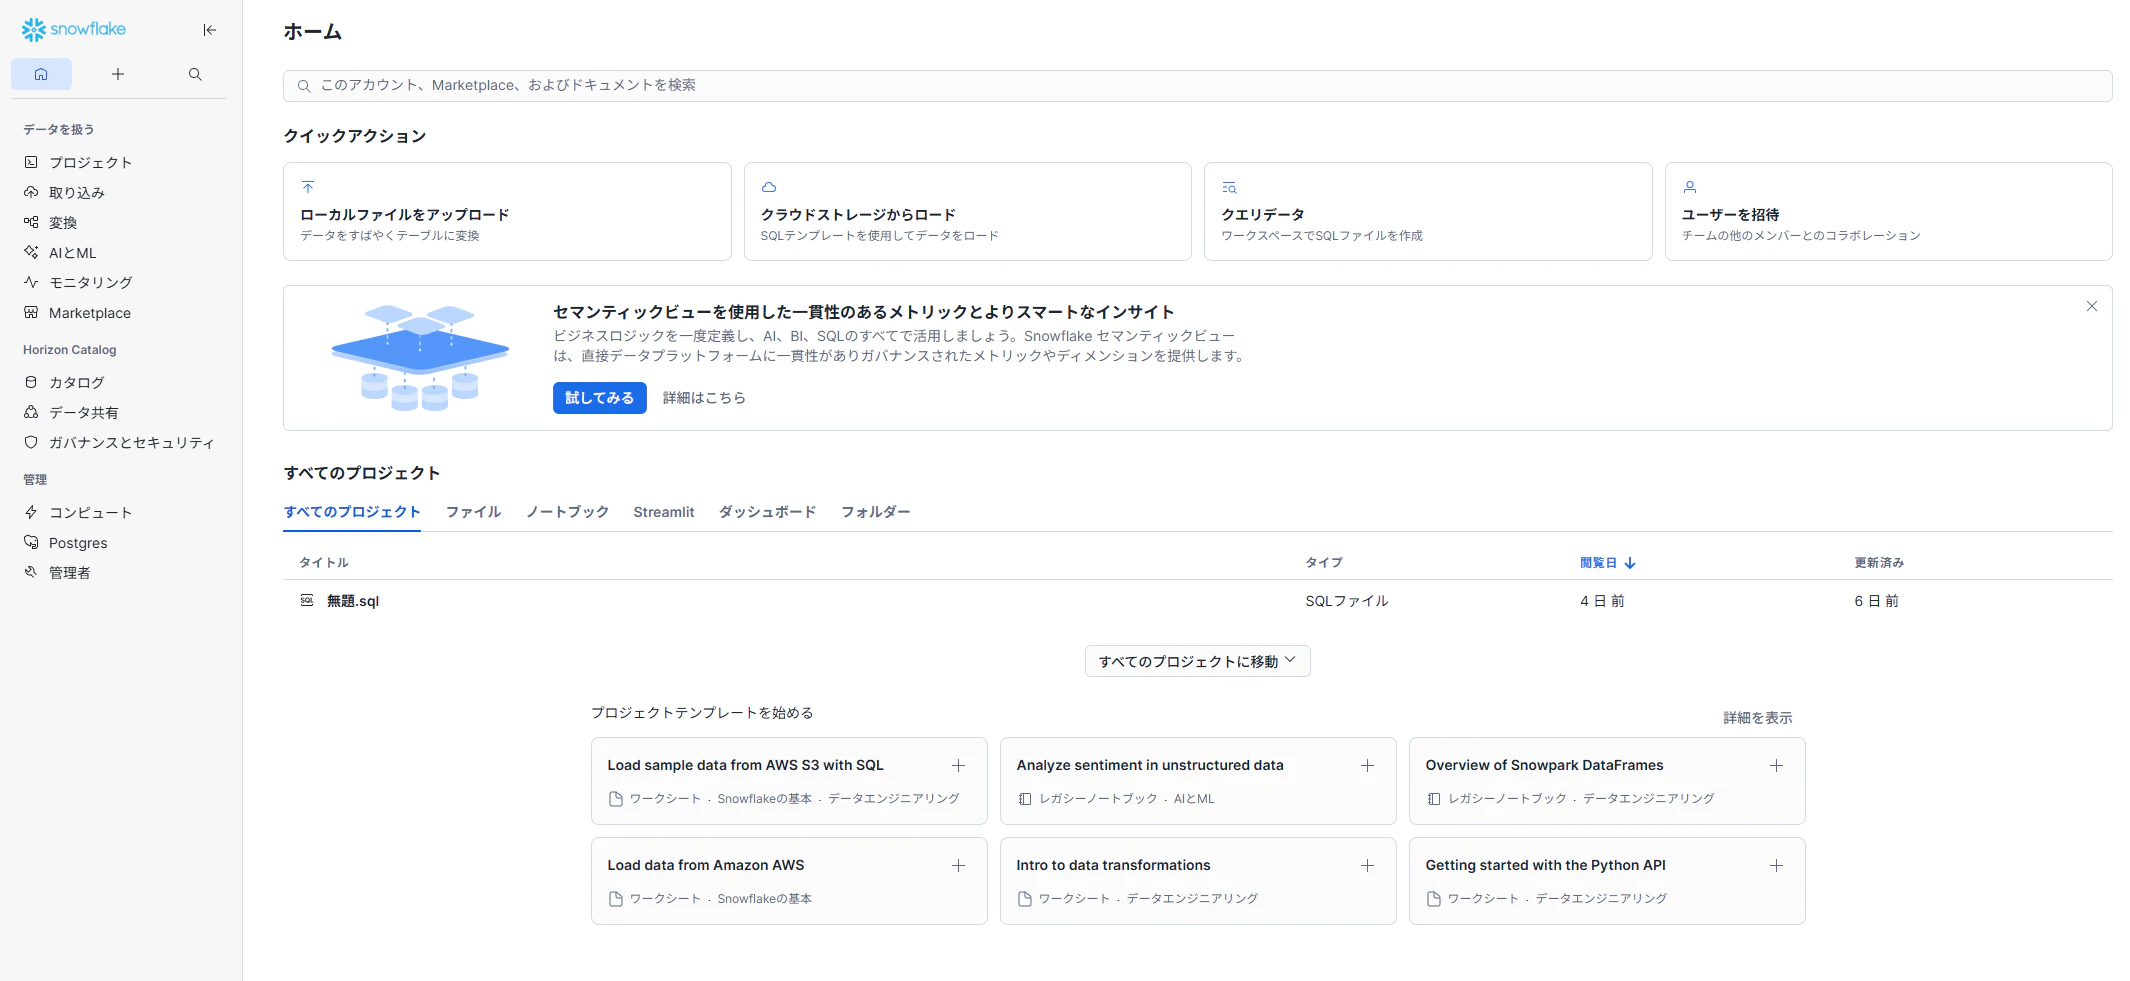Add the Overview of Snowpark DataFrames template
The height and width of the screenshot is (981, 2130).
click(x=1776, y=765)
